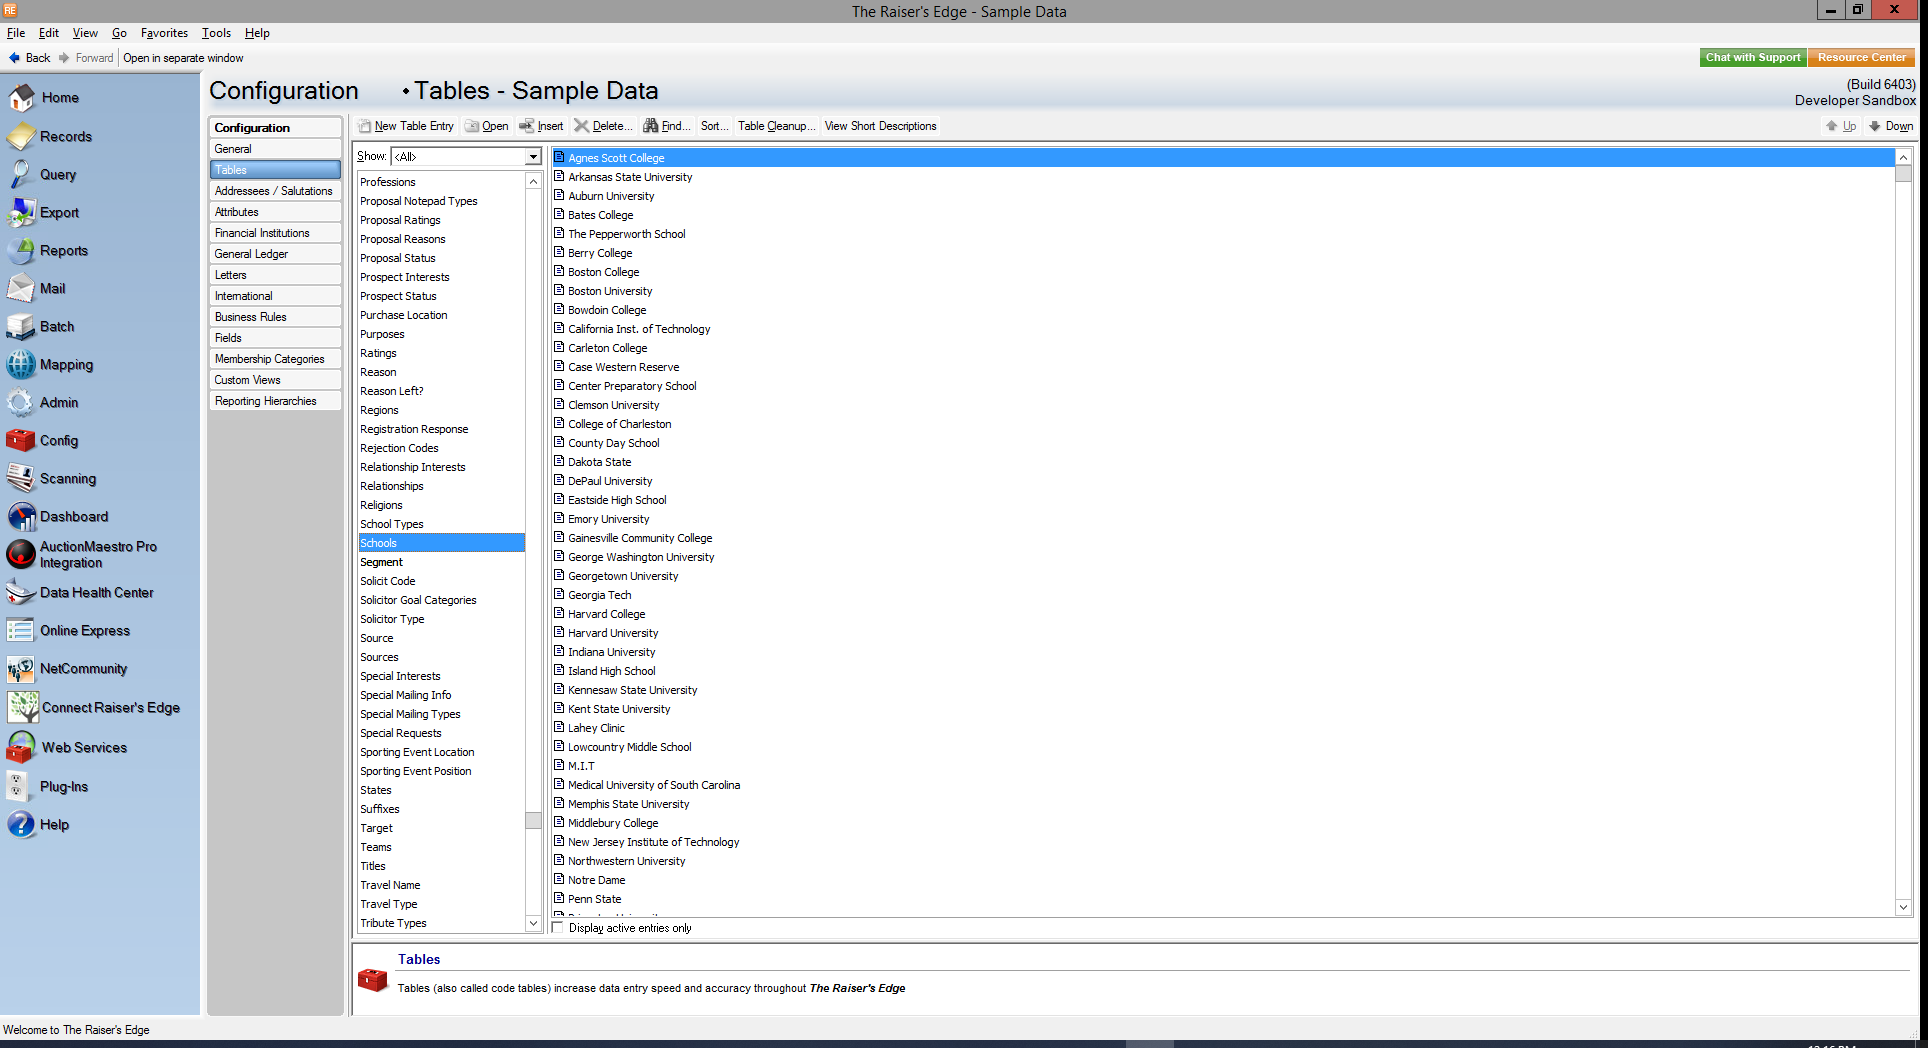The image size is (1928, 1048).
Task: Click View Short Descriptions
Action: point(881,126)
